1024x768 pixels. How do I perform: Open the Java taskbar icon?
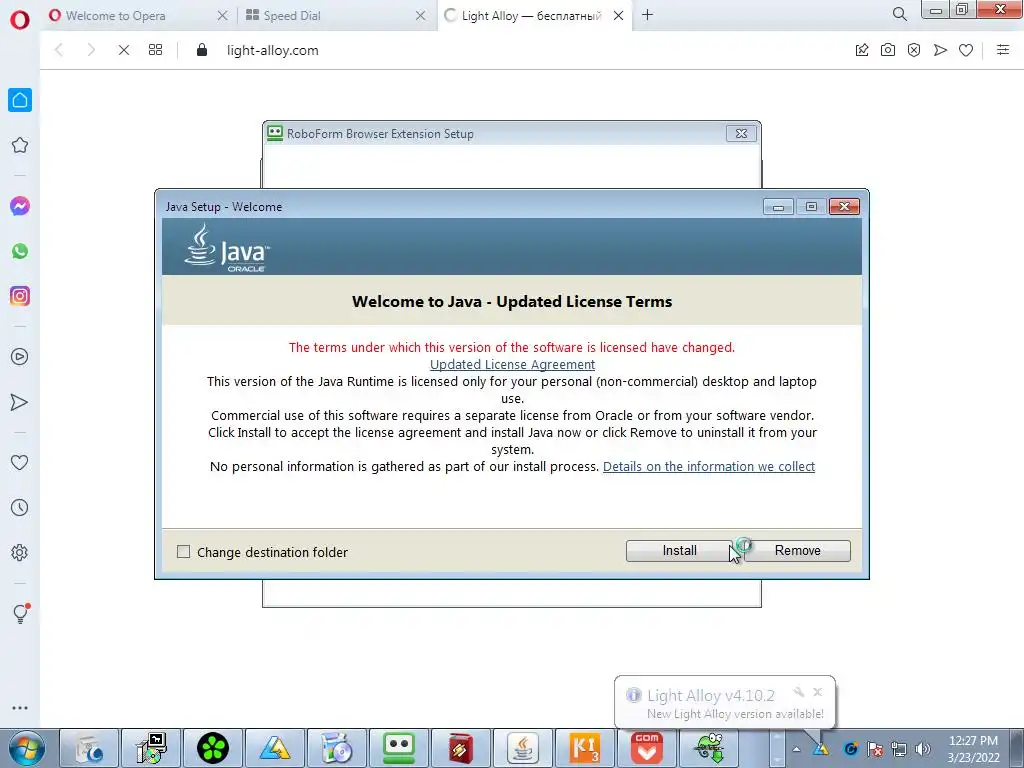tap(522, 748)
